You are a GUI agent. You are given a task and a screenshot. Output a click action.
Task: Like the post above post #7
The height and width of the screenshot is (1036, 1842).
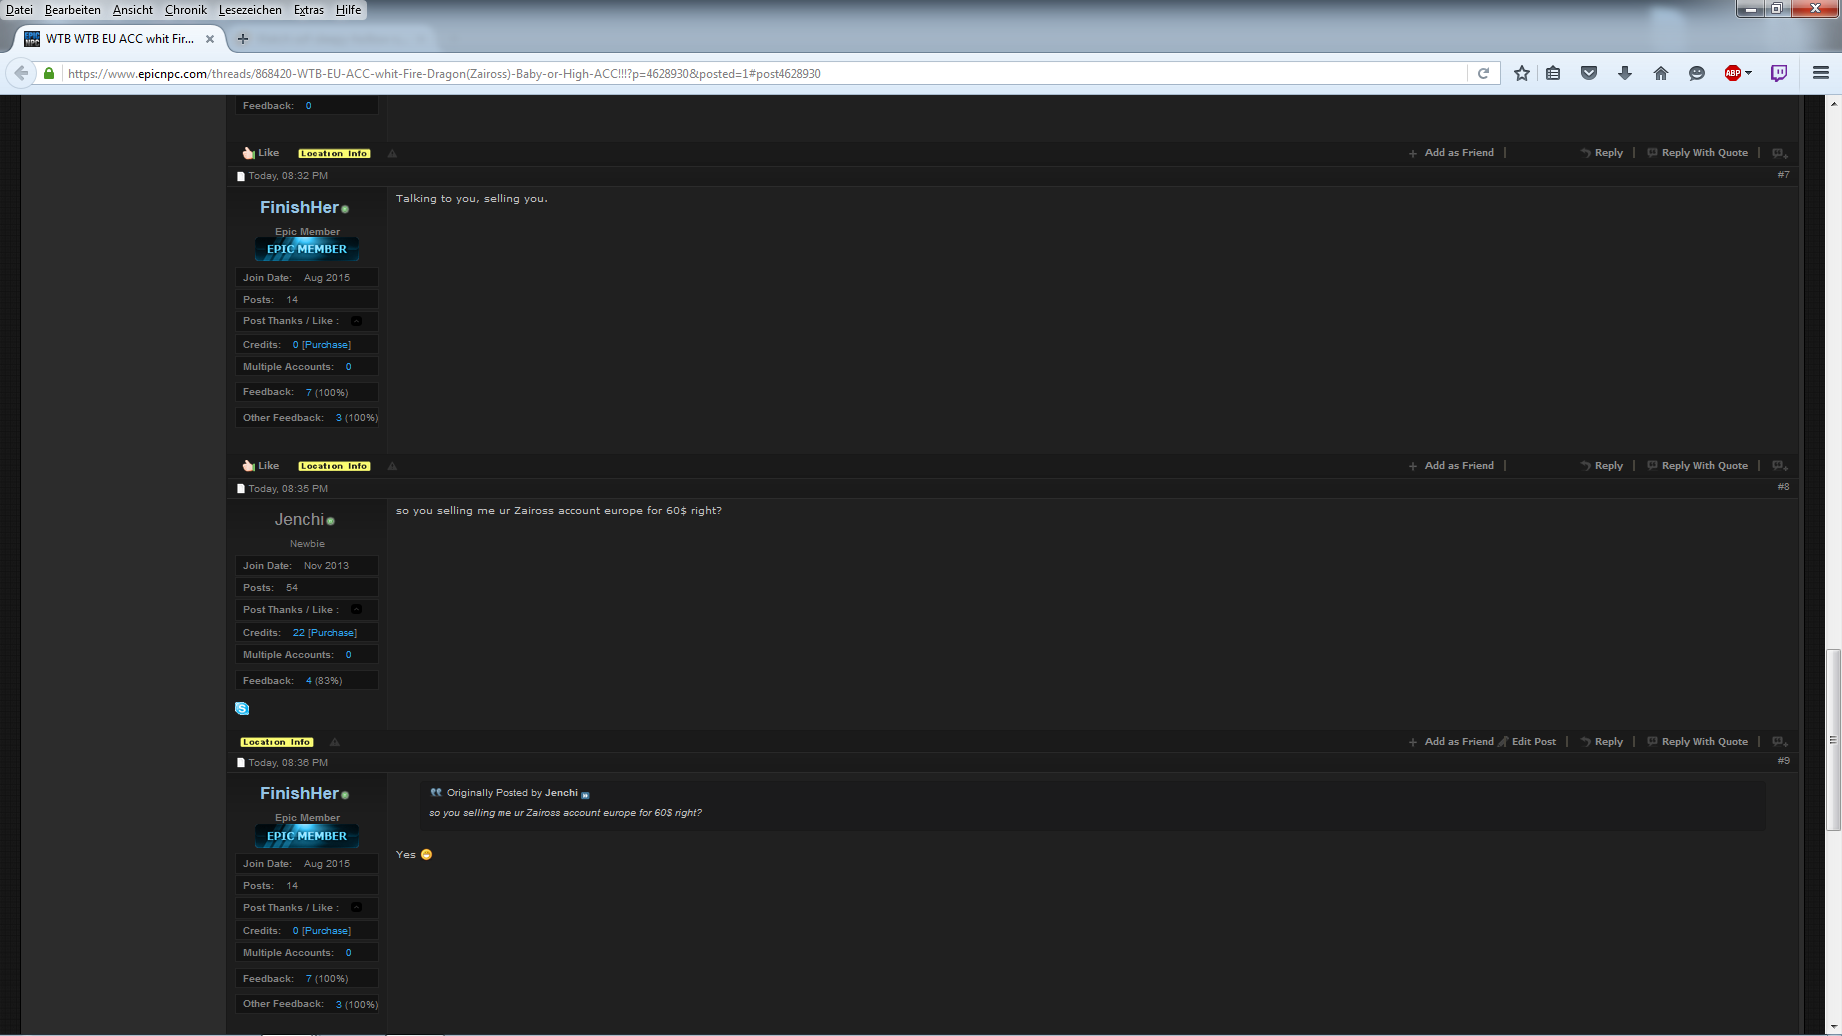[x=261, y=153]
